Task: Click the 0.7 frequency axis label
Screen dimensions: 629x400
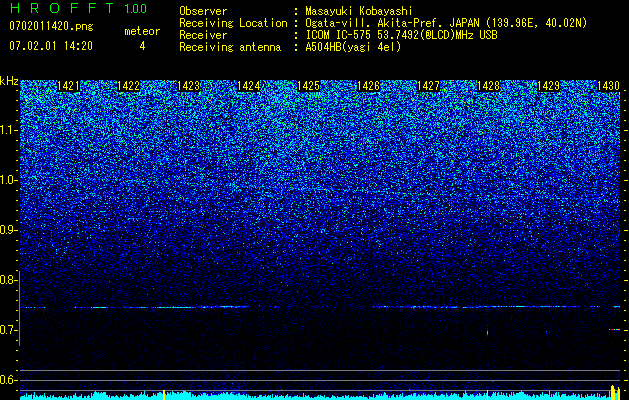Action: [8, 330]
